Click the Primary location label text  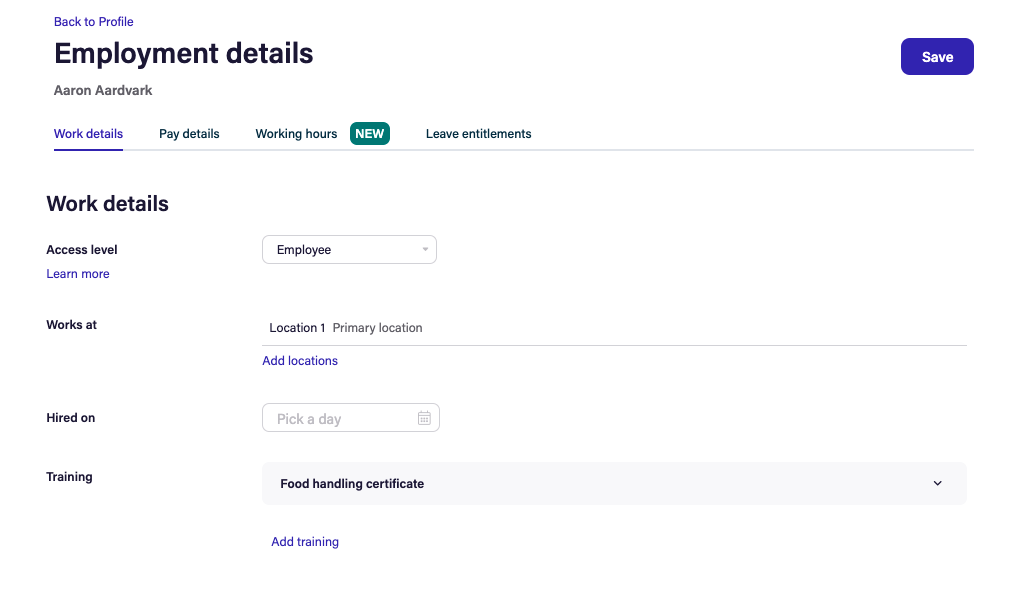pos(377,328)
